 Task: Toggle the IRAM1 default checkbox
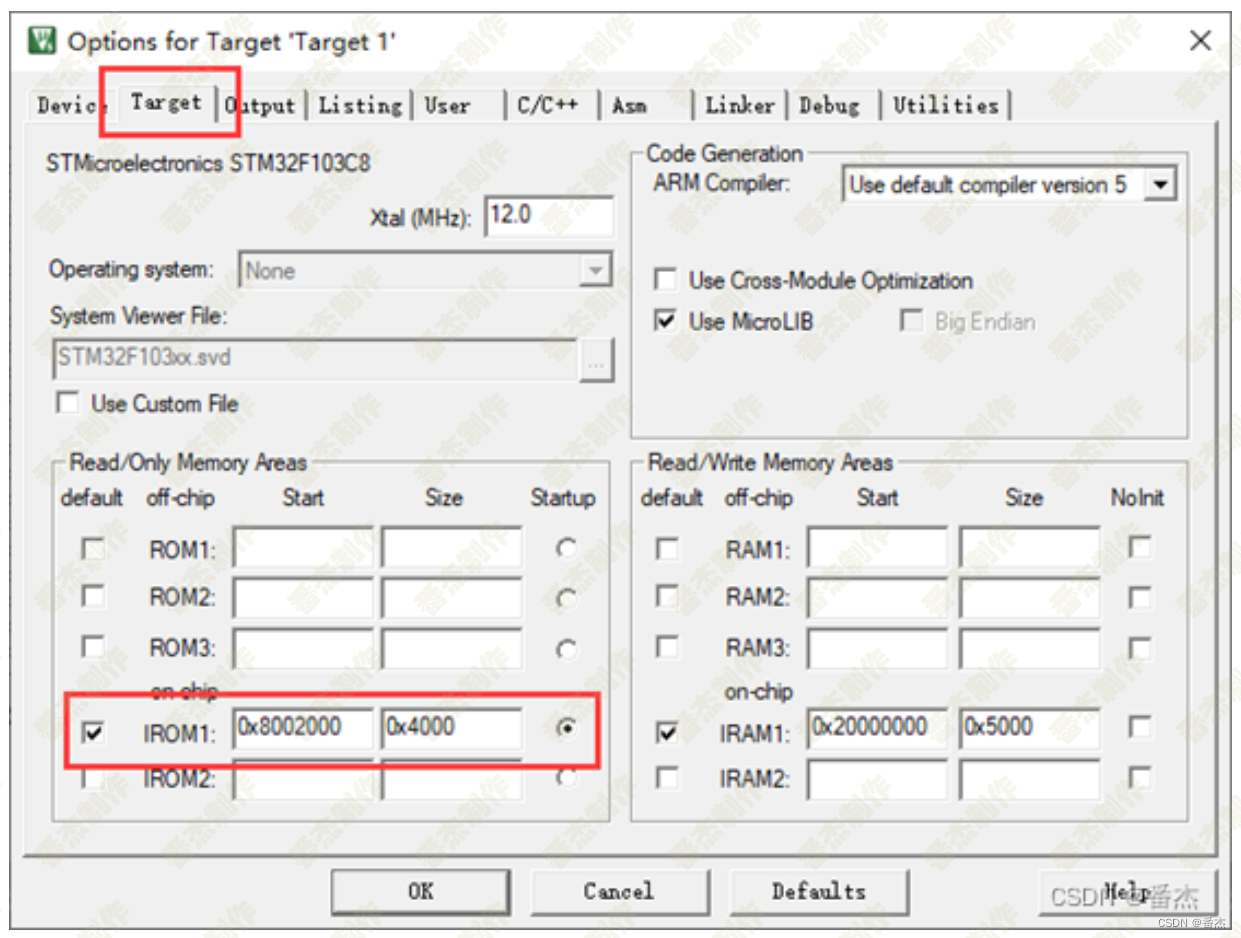point(667,733)
